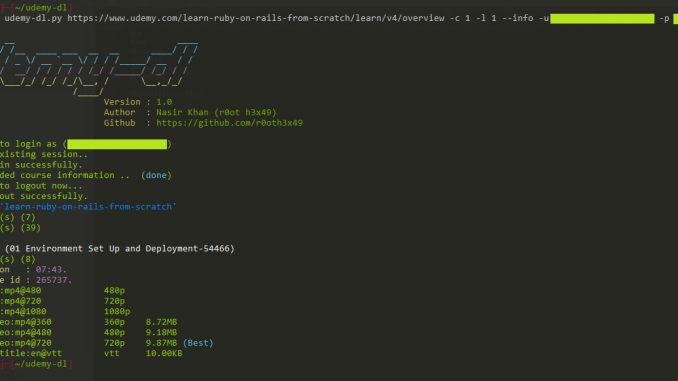This screenshot has height=381, width=678.
Task: Click the 'vtt' subtitle format text
Action: coord(112,353)
